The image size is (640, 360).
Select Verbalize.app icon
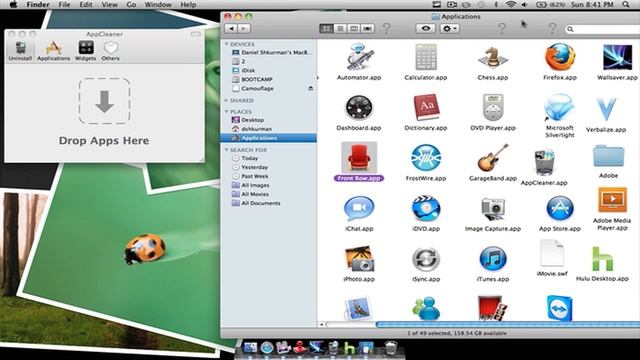(x=606, y=109)
